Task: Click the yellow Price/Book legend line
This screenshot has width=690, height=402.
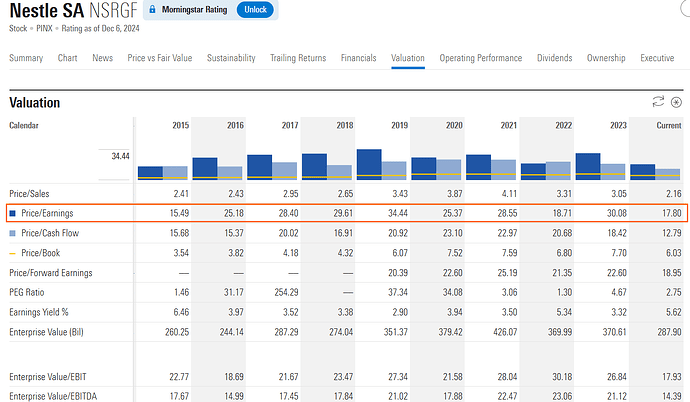Action: pos(13,252)
